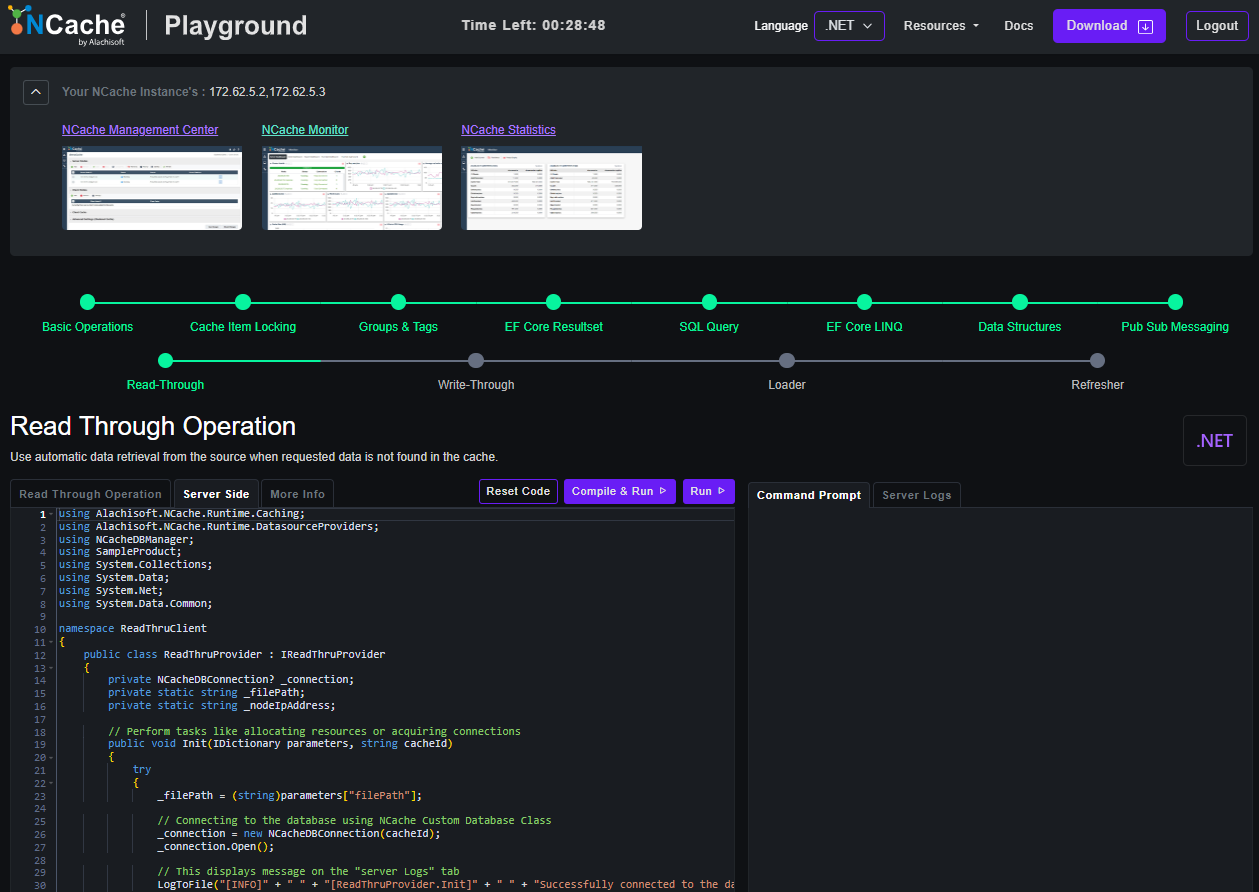Select the Write-Through step marker
The height and width of the screenshot is (892, 1259).
tap(476, 361)
